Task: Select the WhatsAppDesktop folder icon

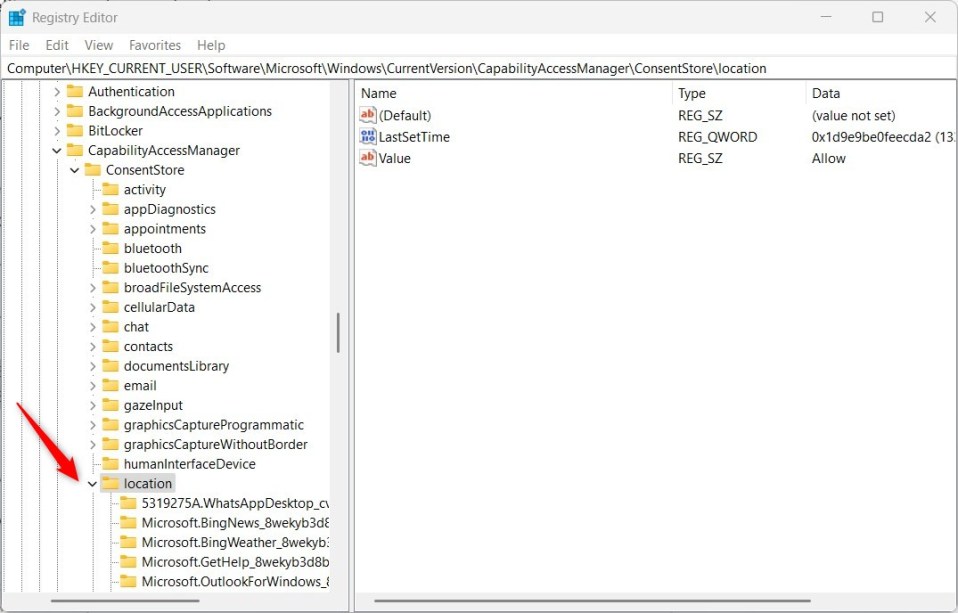Action: (x=128, y=502)
